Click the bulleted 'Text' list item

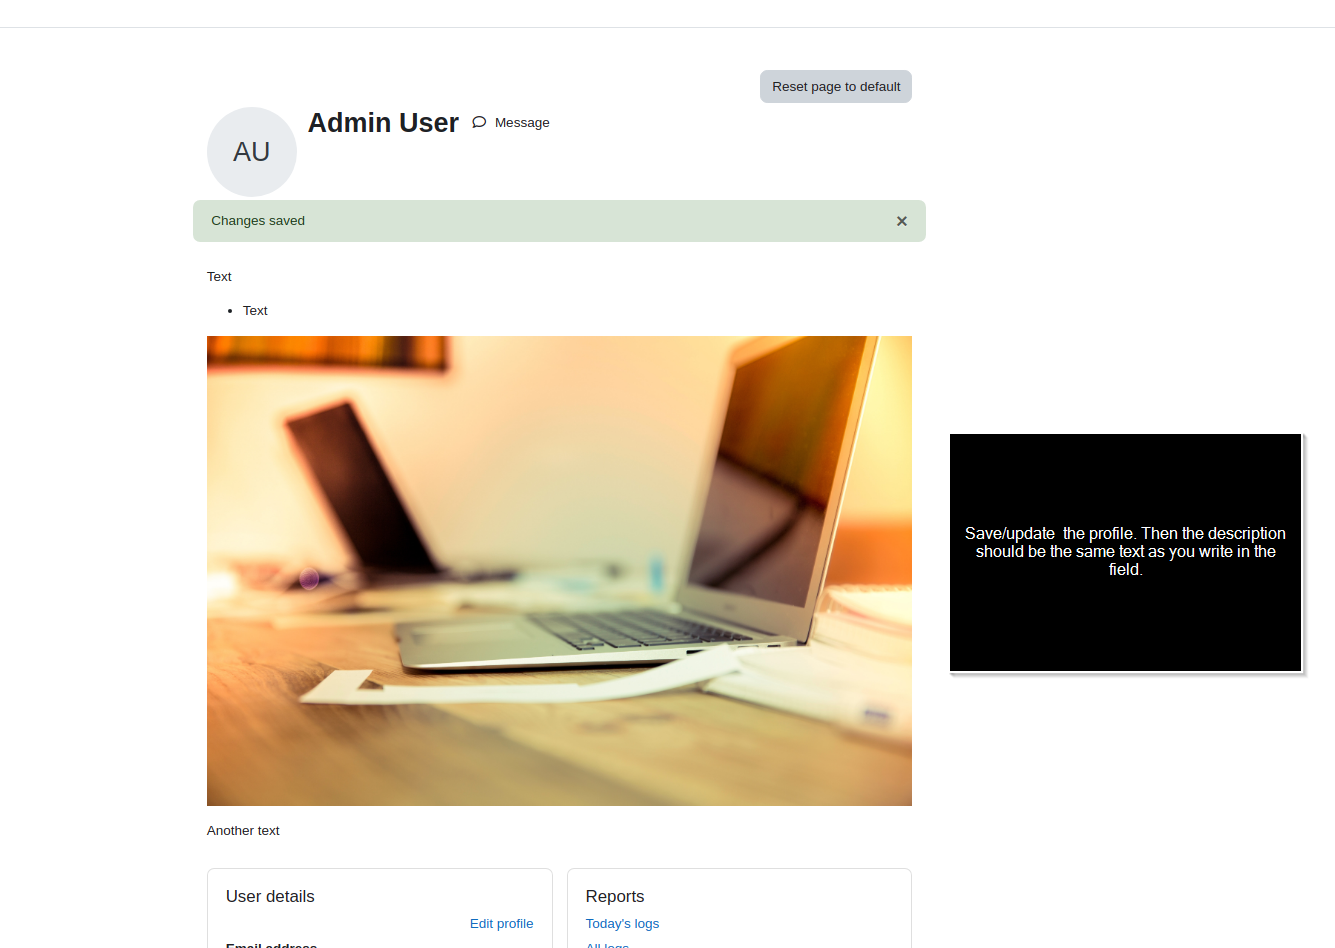click(255, 311)
